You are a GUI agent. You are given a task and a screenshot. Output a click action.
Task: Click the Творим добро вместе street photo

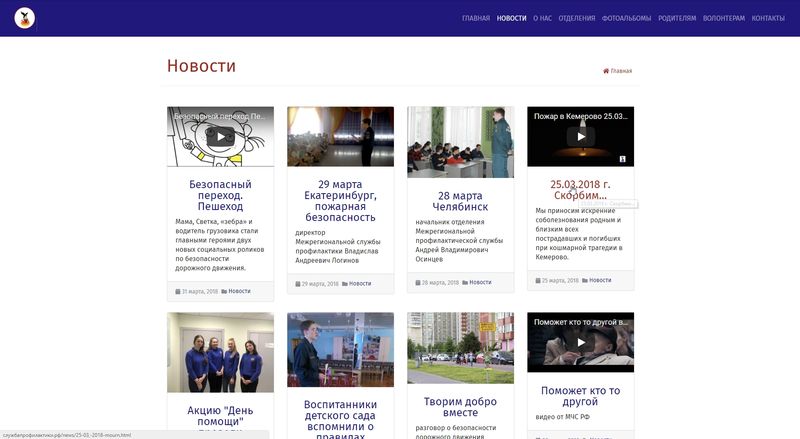pyautogui.click(x=460, y=348)
